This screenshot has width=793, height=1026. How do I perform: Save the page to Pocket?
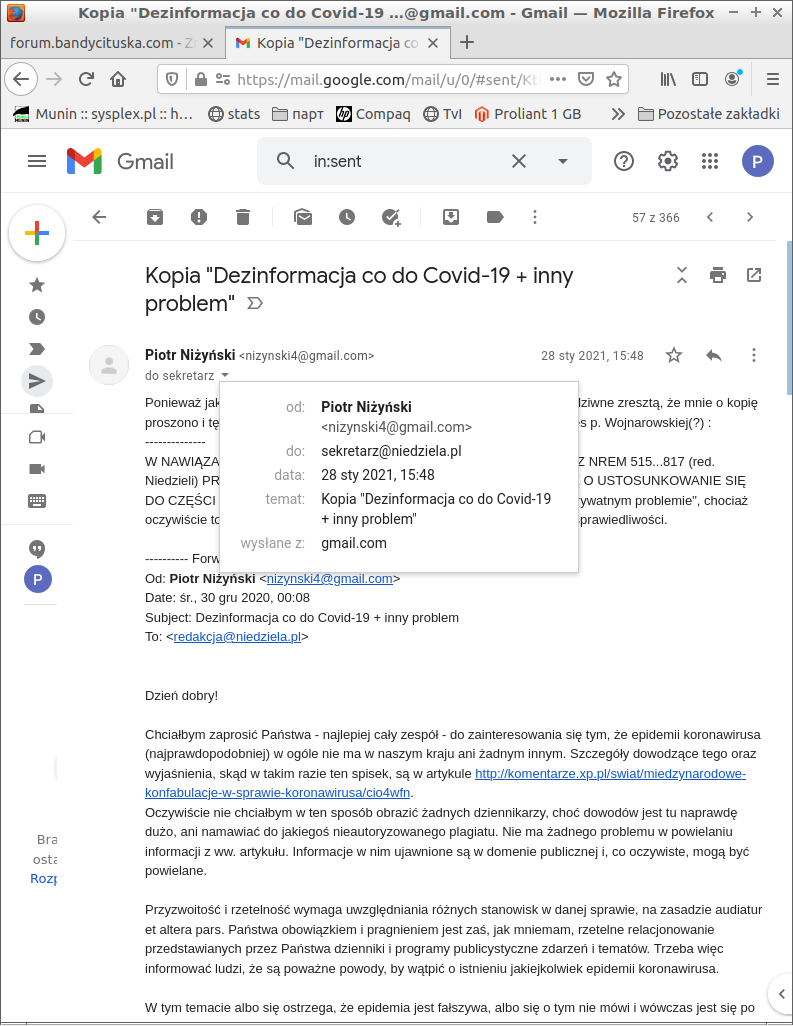coord(586,79)
